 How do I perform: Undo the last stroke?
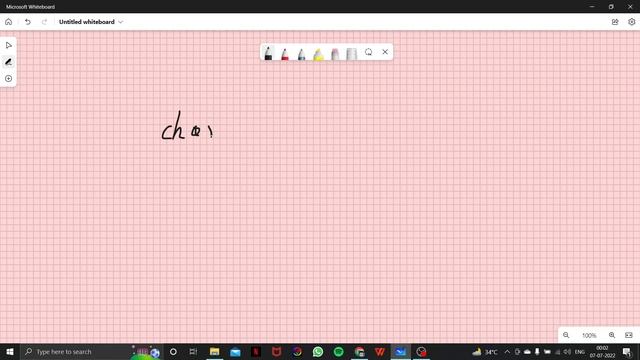[27, 22]
